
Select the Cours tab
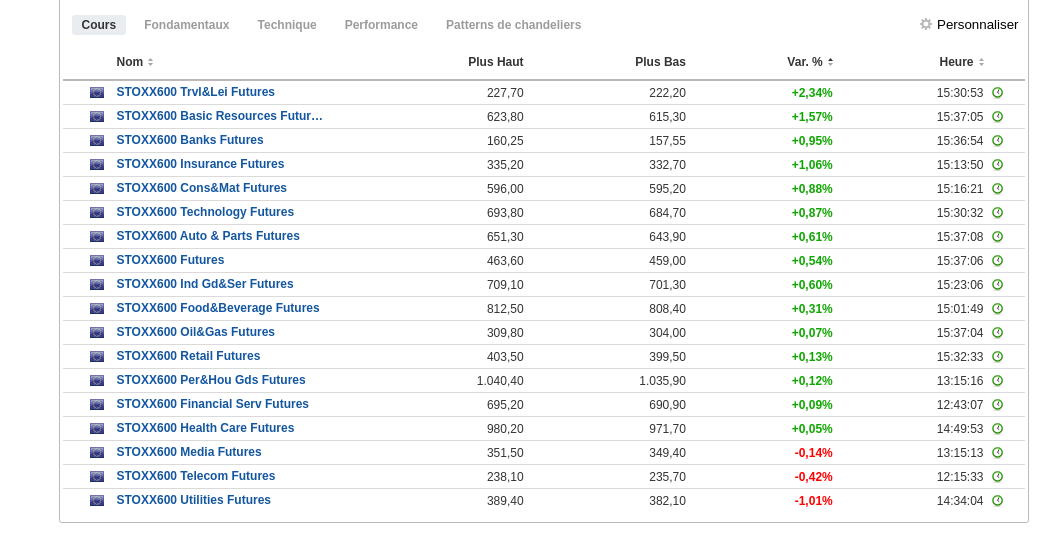click(99, 25)
